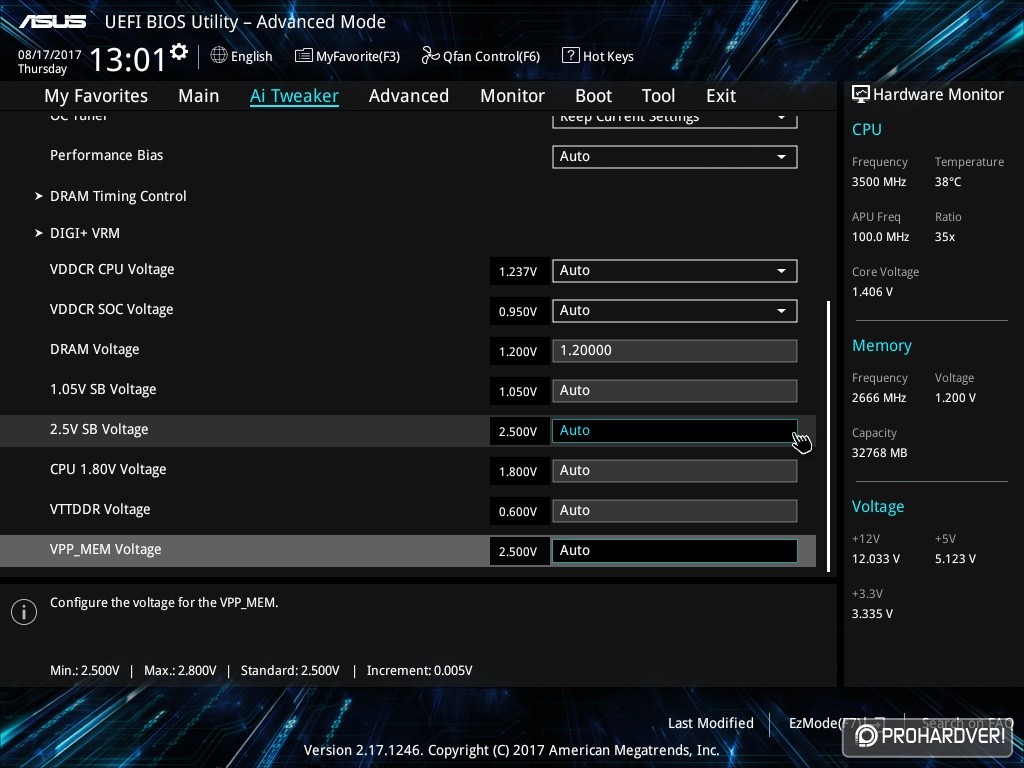Click Last Modified button

pyautogui.click(x=711, y=723)
